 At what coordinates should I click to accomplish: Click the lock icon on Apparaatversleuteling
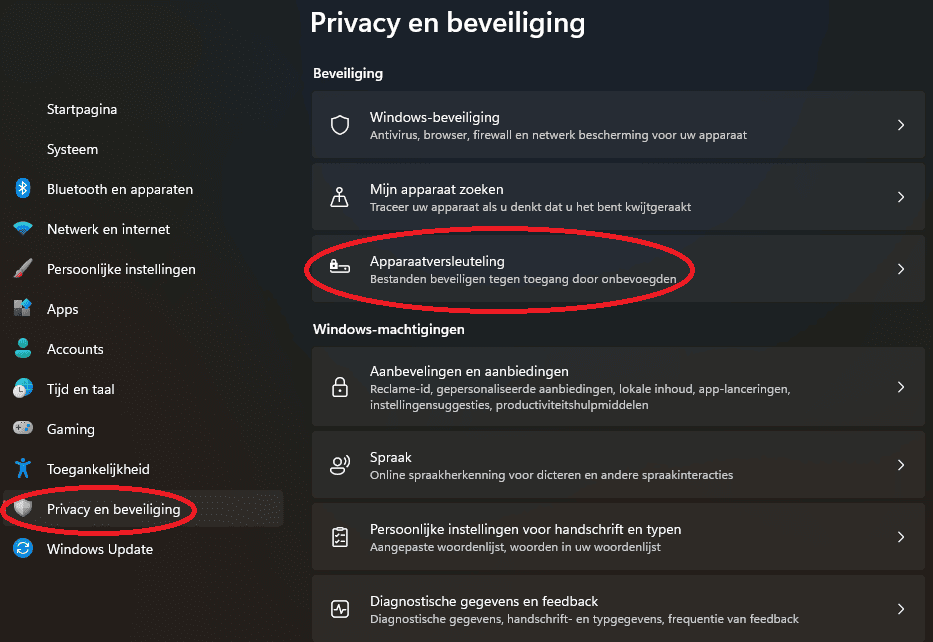coord(340,268)
